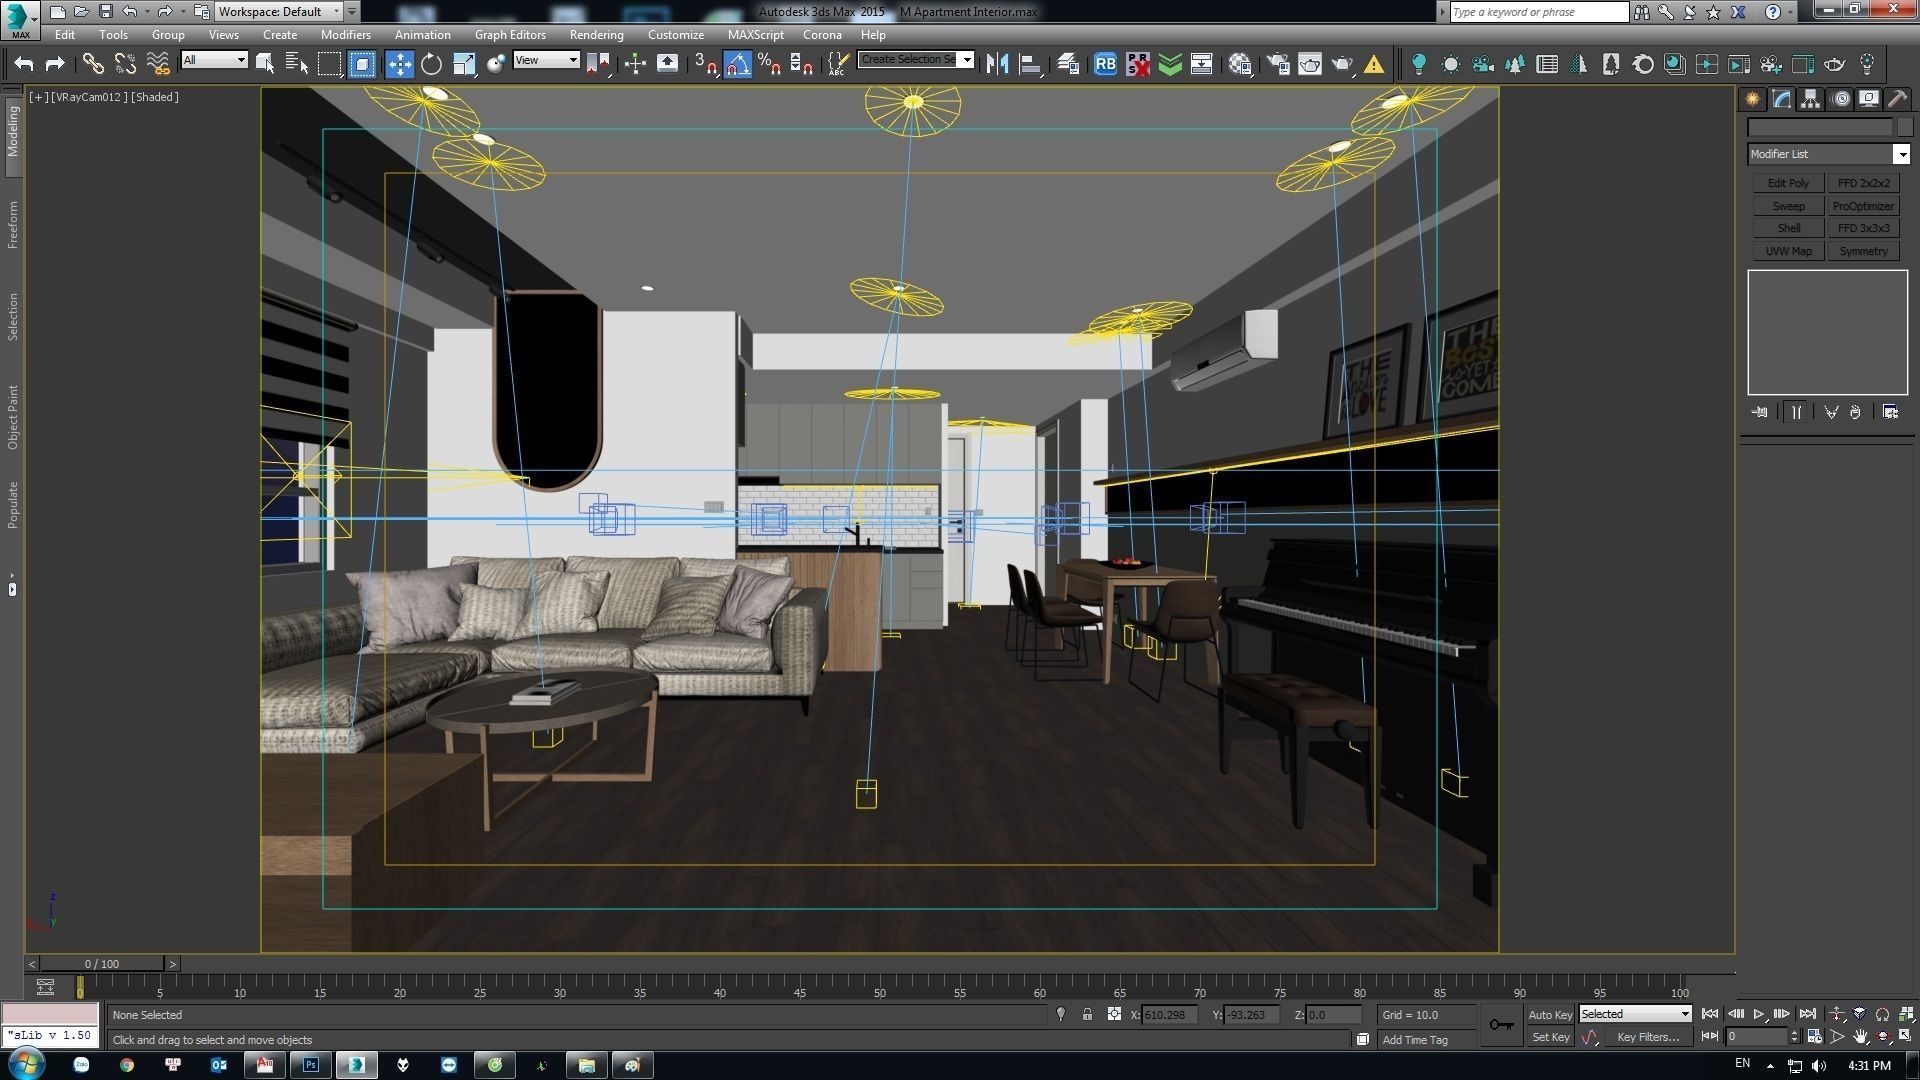
Task: Click the current frame number field
Action: tap(1755, 1037)
